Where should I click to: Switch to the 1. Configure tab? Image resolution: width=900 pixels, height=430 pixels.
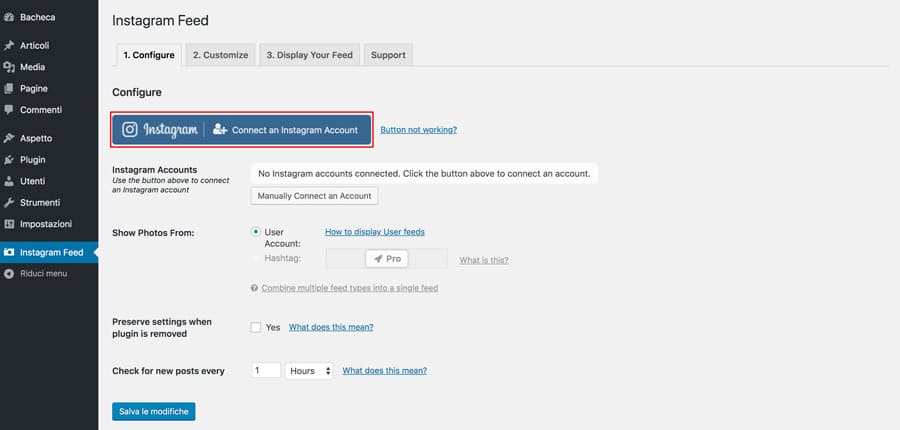[x=149, y=55]
